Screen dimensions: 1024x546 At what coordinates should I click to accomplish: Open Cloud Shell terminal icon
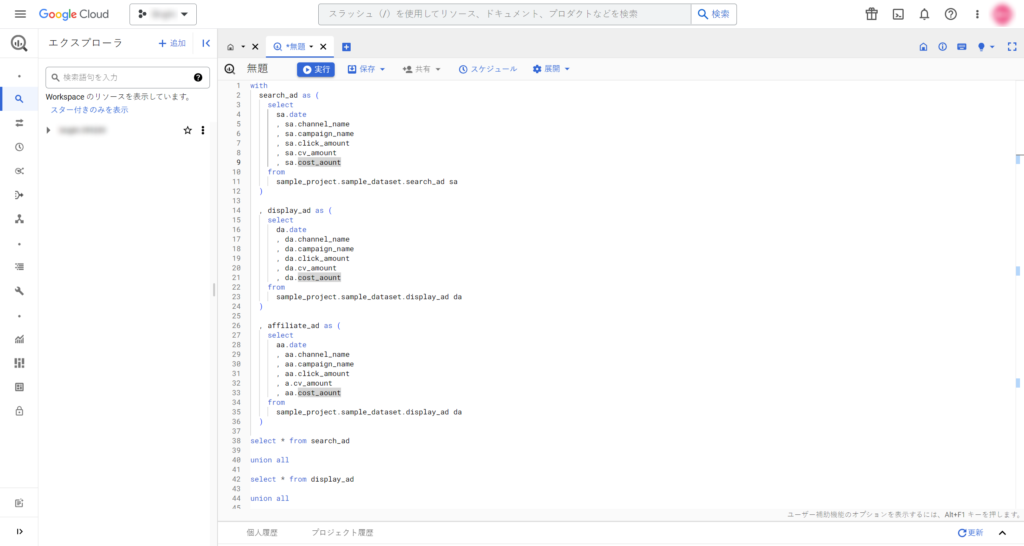point(898,14)
